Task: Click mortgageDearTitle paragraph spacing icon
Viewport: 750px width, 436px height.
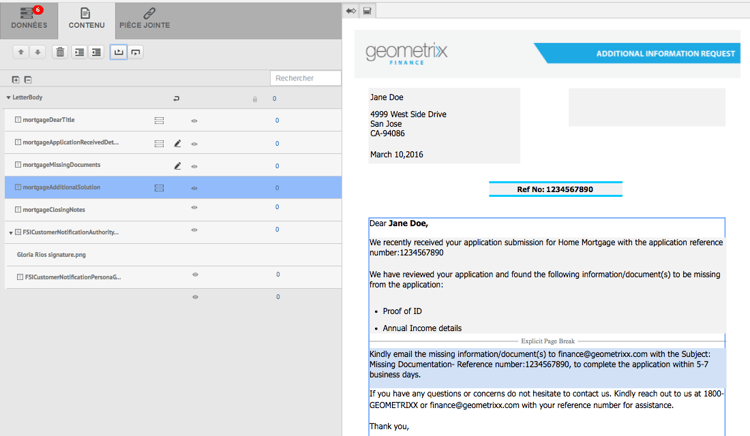Action: point(159,120)
